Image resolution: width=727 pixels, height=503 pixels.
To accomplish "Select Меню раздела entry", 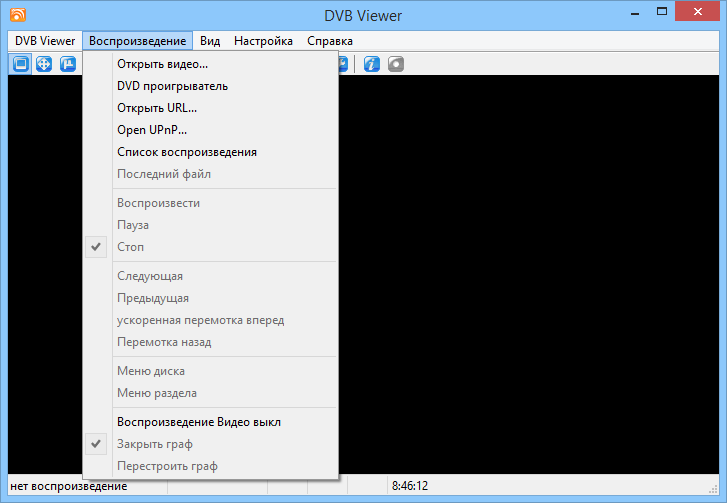I will [210, 393].
